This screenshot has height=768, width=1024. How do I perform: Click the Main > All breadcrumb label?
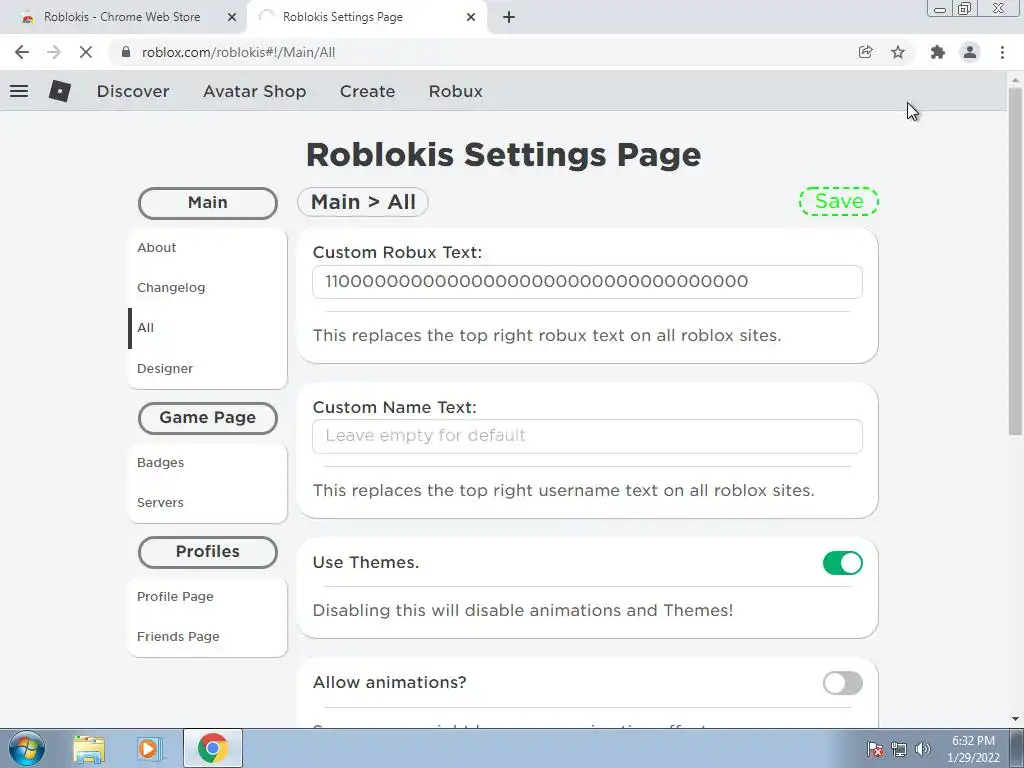click(x=362, y=202)
